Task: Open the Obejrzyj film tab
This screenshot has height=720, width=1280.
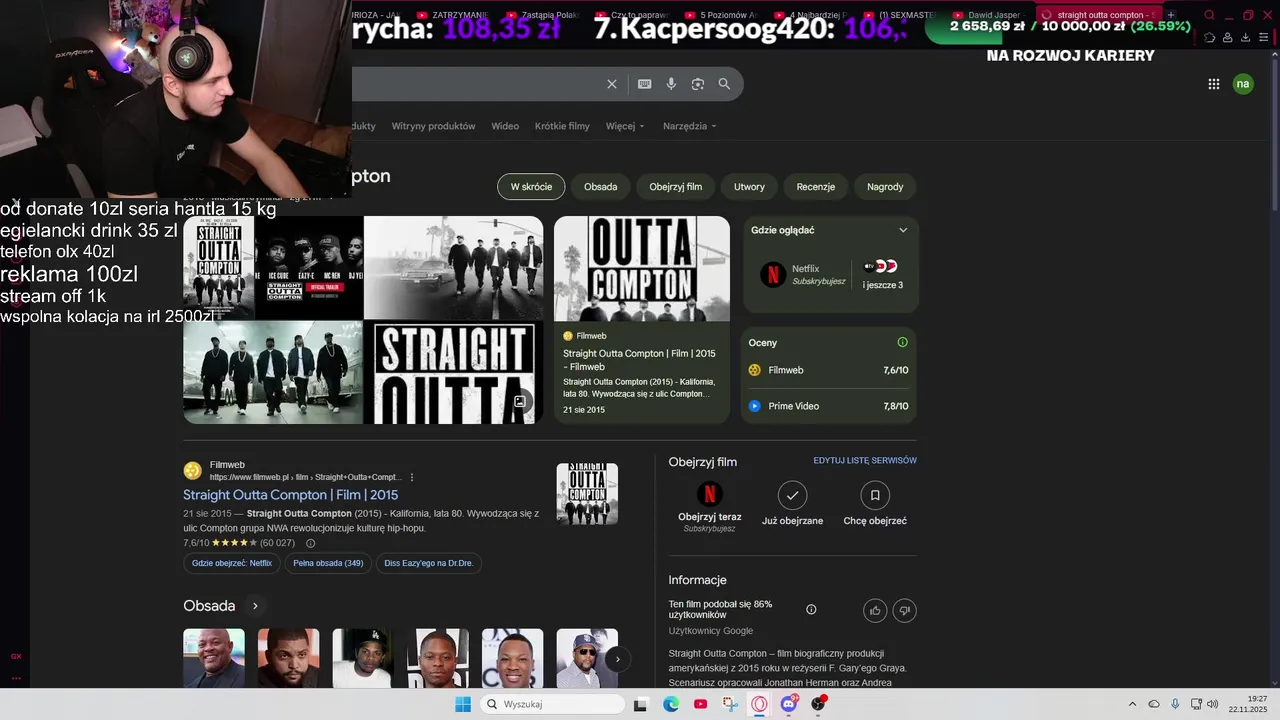Action: click(675, 186)
